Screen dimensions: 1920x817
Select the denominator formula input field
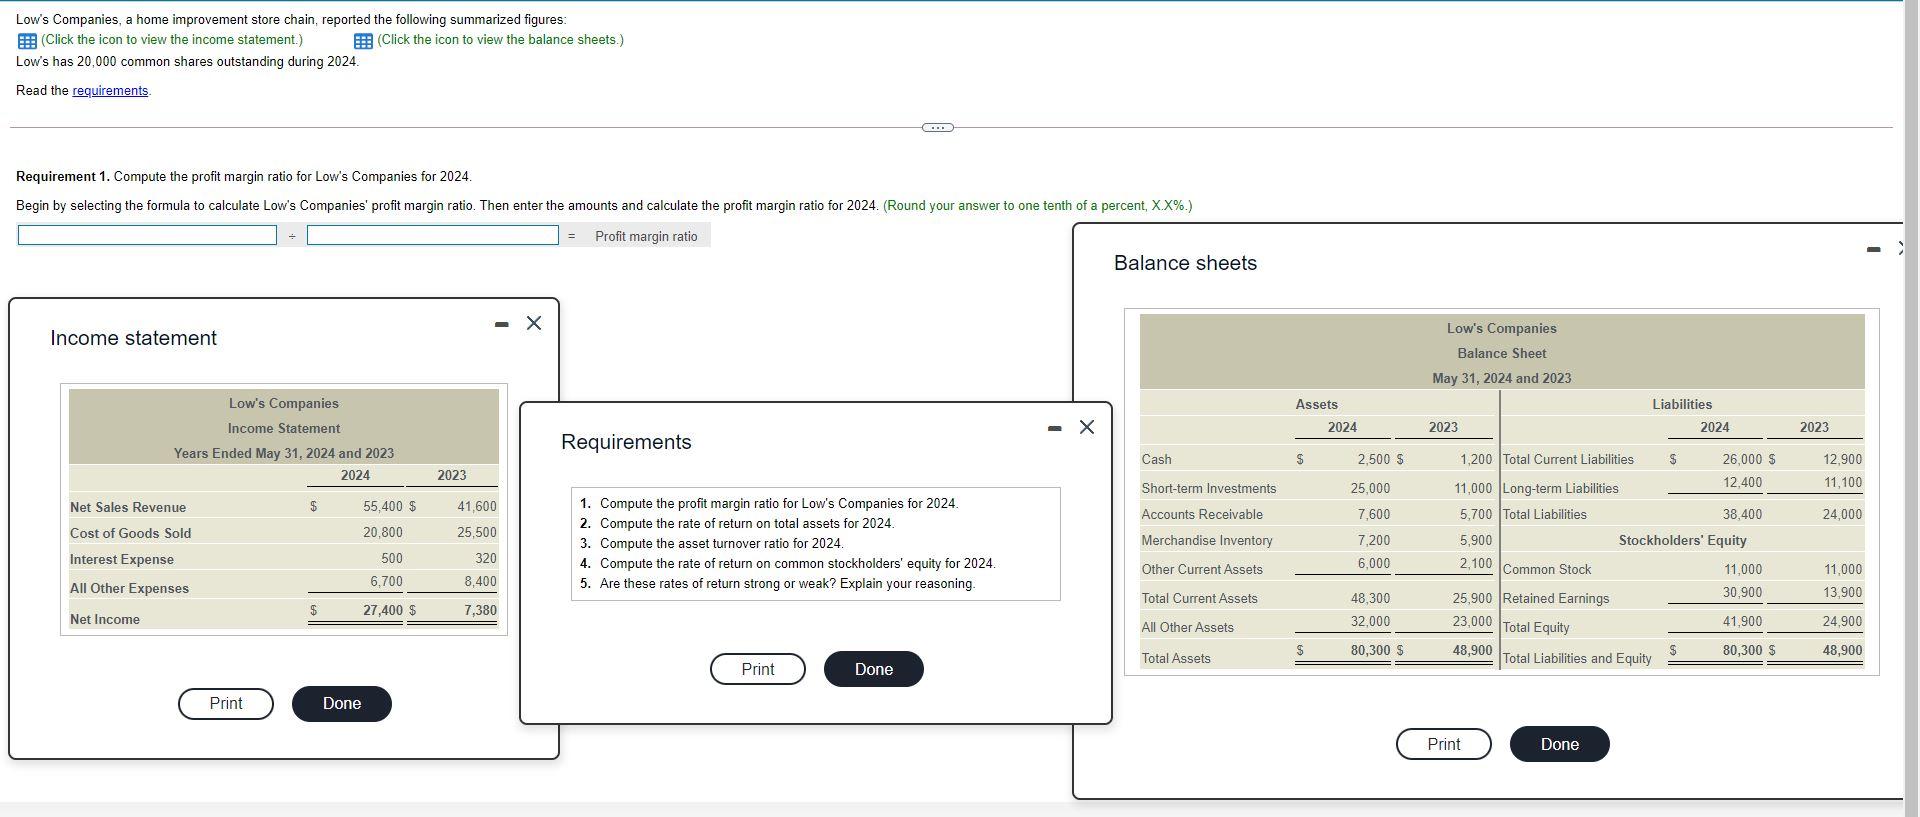[x=433, y=236]
